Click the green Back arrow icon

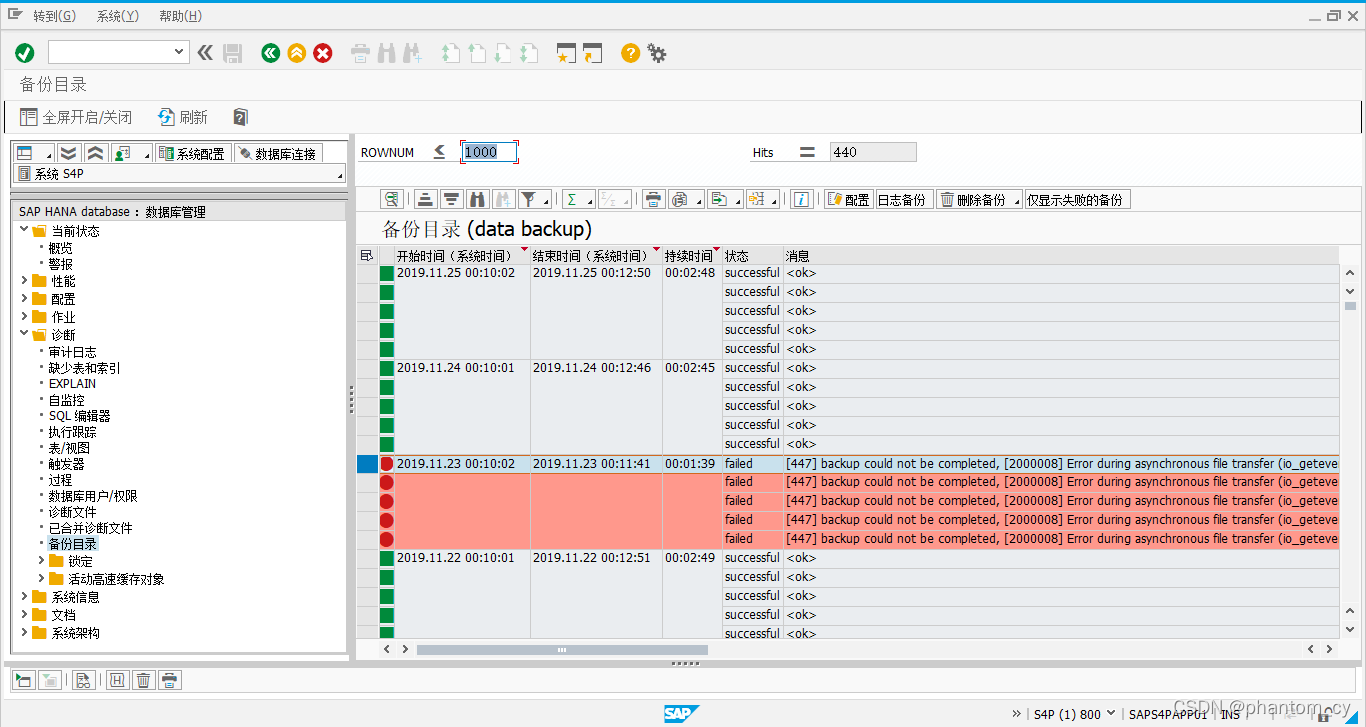270,53
